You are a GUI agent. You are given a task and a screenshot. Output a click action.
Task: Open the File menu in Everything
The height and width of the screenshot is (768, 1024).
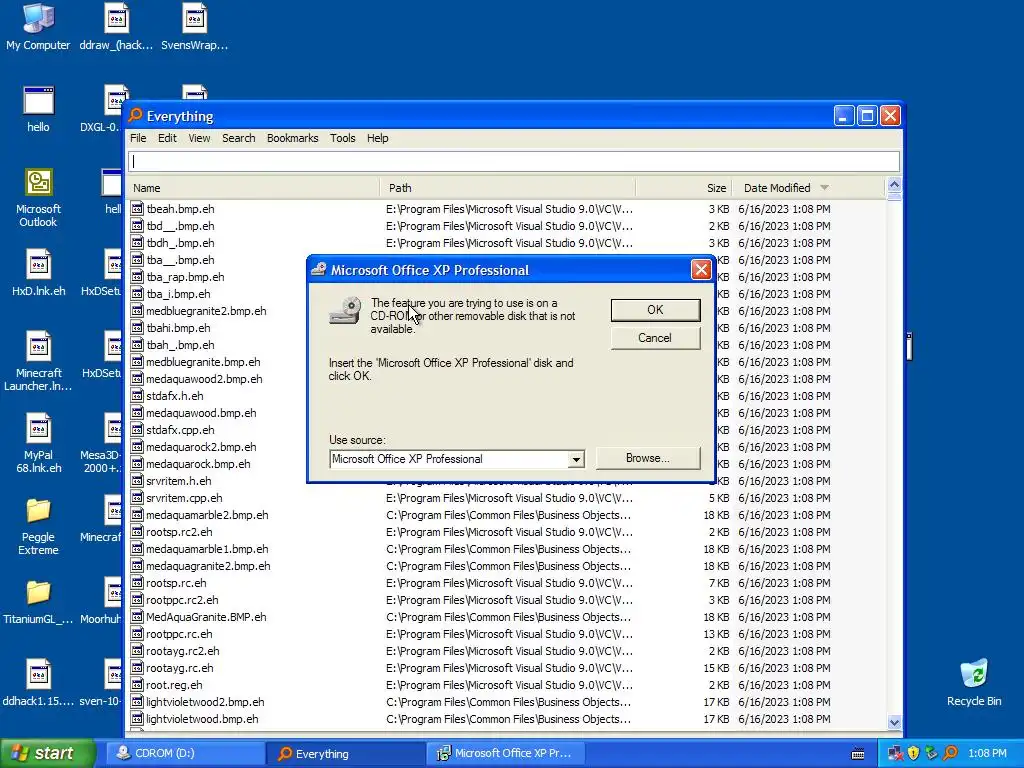(x=138, y=138)
